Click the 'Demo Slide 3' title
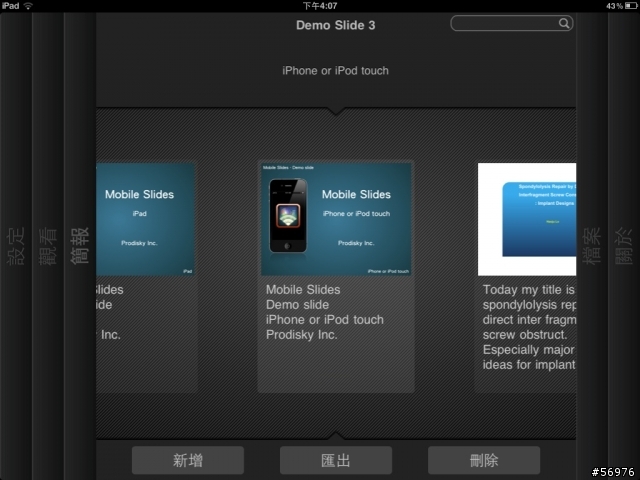The height and width of the screenshot is (480, 640). [336, 25]
